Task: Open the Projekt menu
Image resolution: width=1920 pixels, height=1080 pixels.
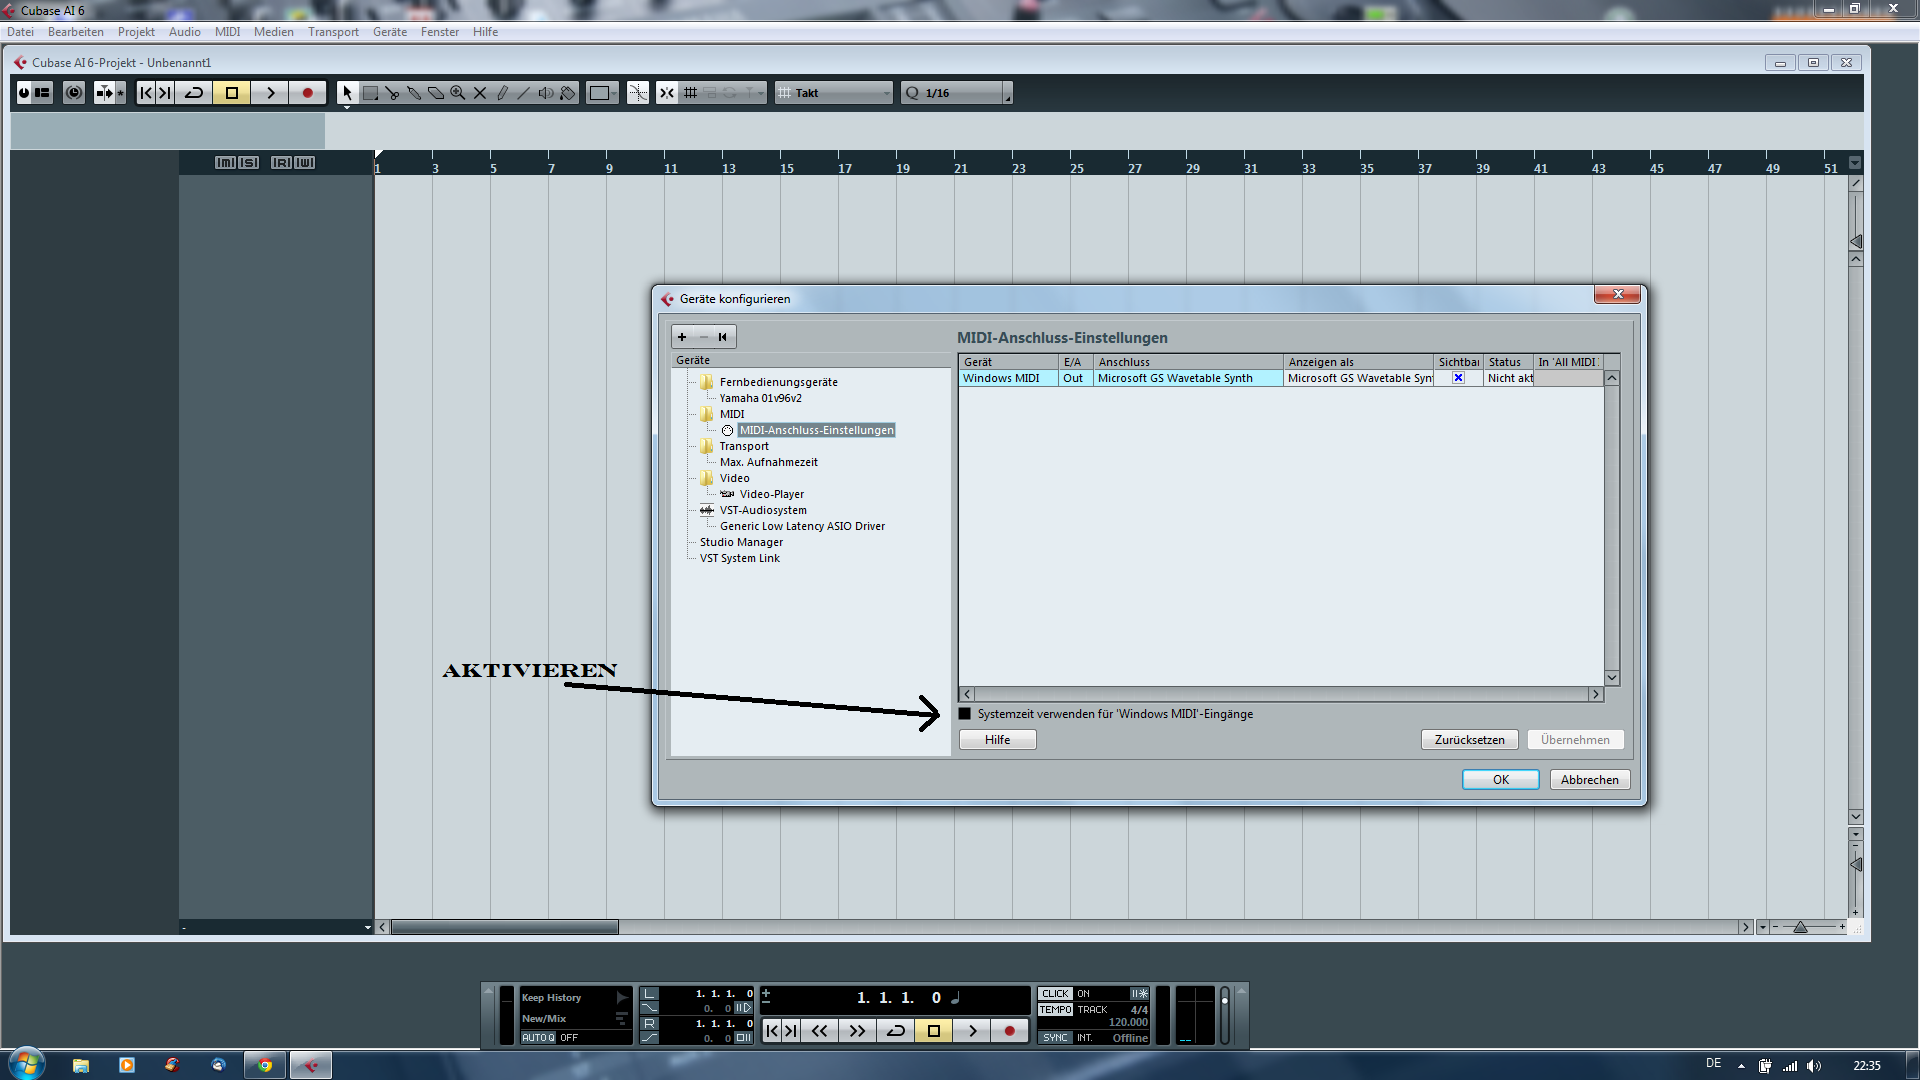Action: point(136,32)
